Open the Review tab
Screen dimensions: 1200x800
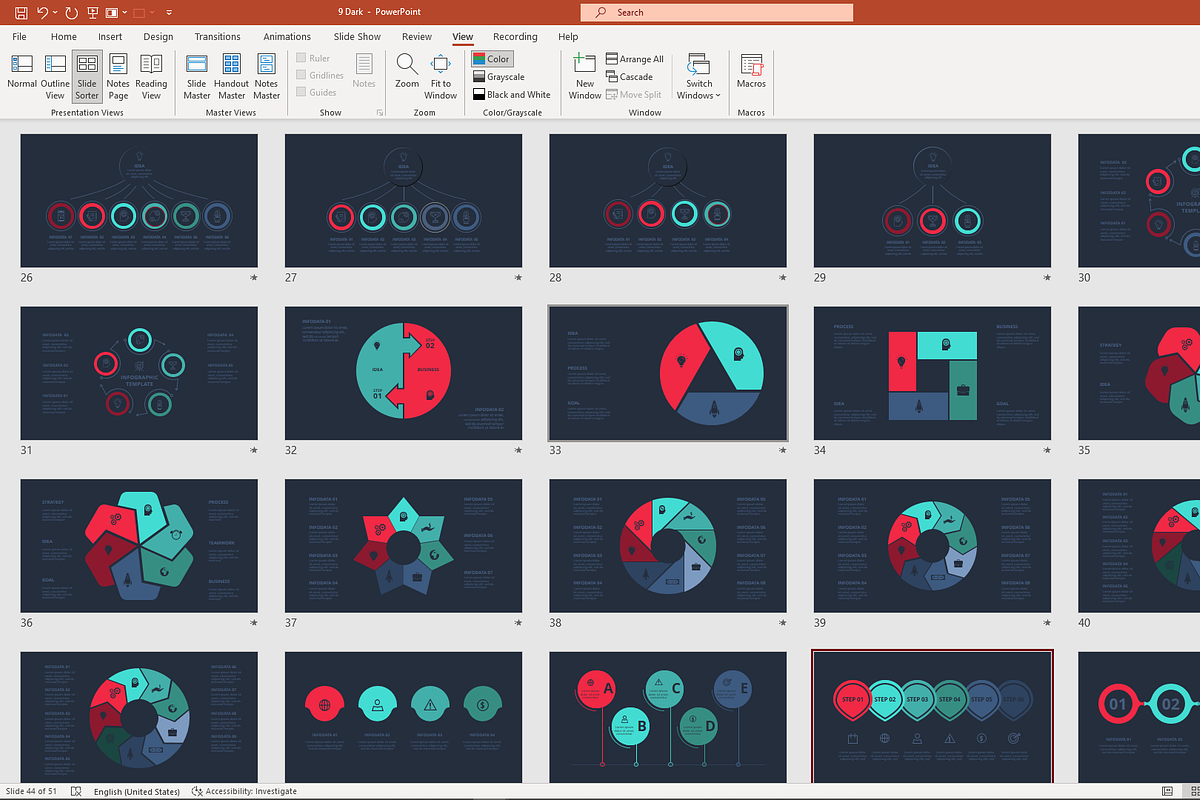click(x=417, y=37)
